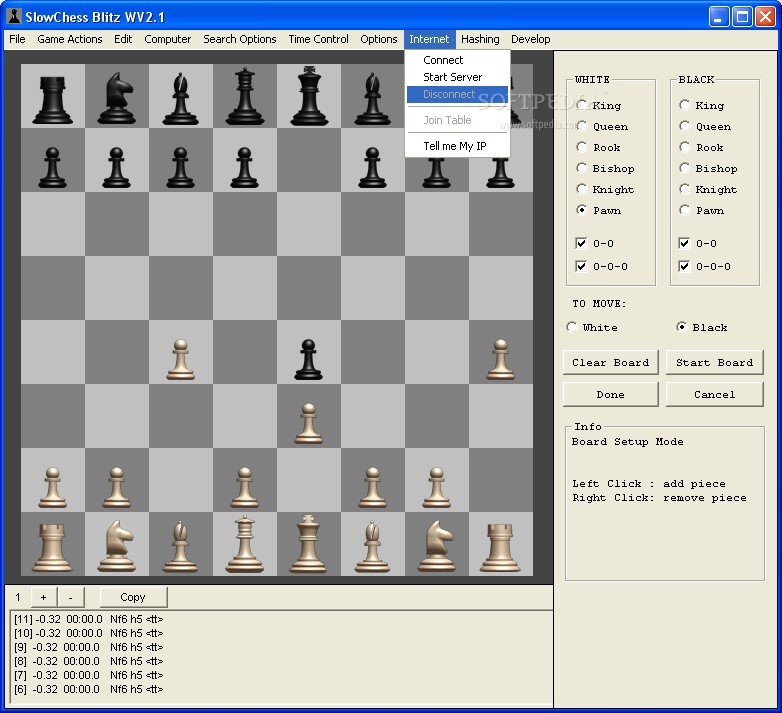Screen dimensions: 782x713
Task: Decrease lines with the - button
Action: [71, 597]
